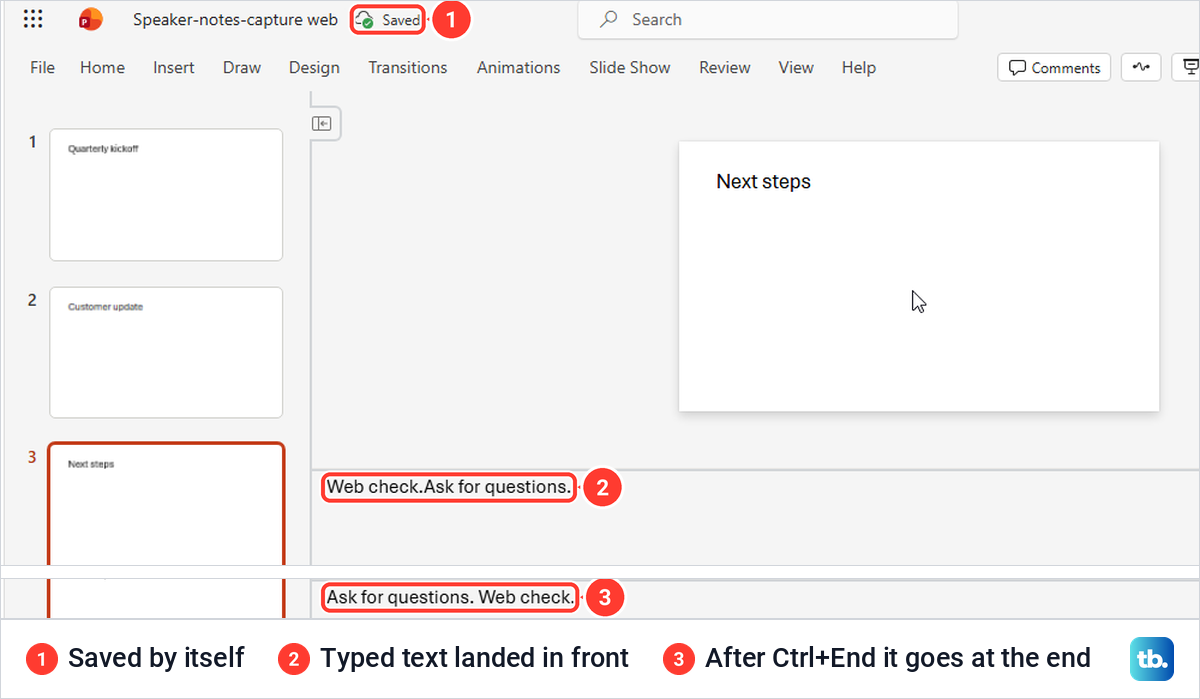Click the Present icon at far right

1189,67
